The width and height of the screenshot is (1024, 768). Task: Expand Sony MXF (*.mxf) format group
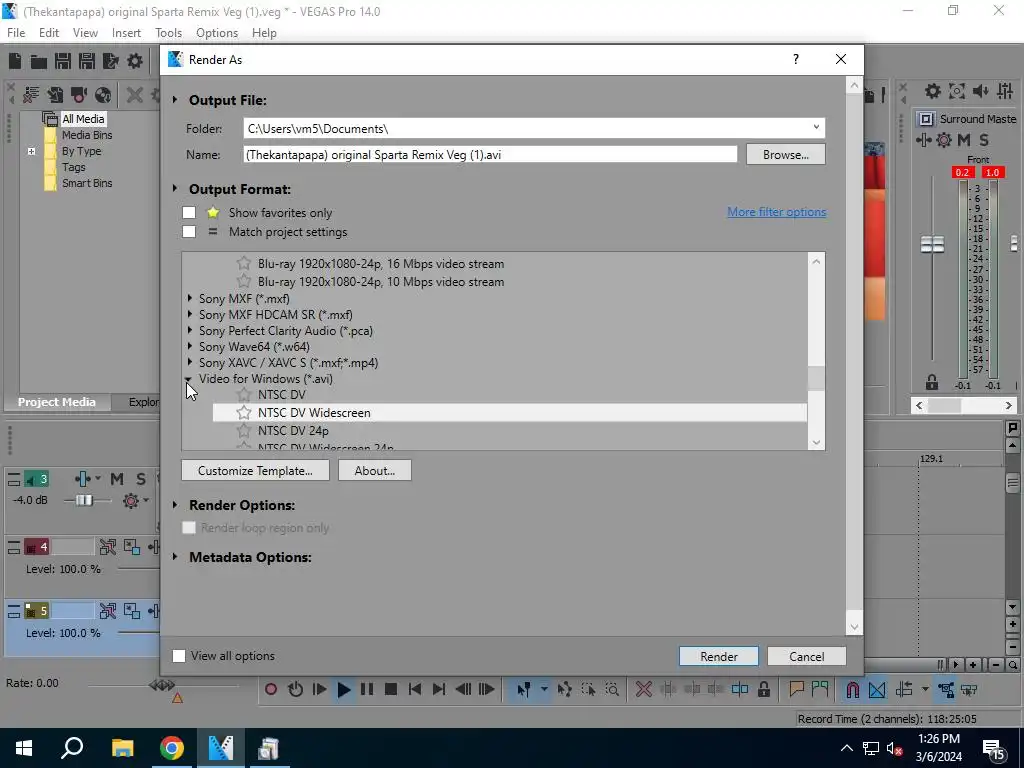(189, 298)
